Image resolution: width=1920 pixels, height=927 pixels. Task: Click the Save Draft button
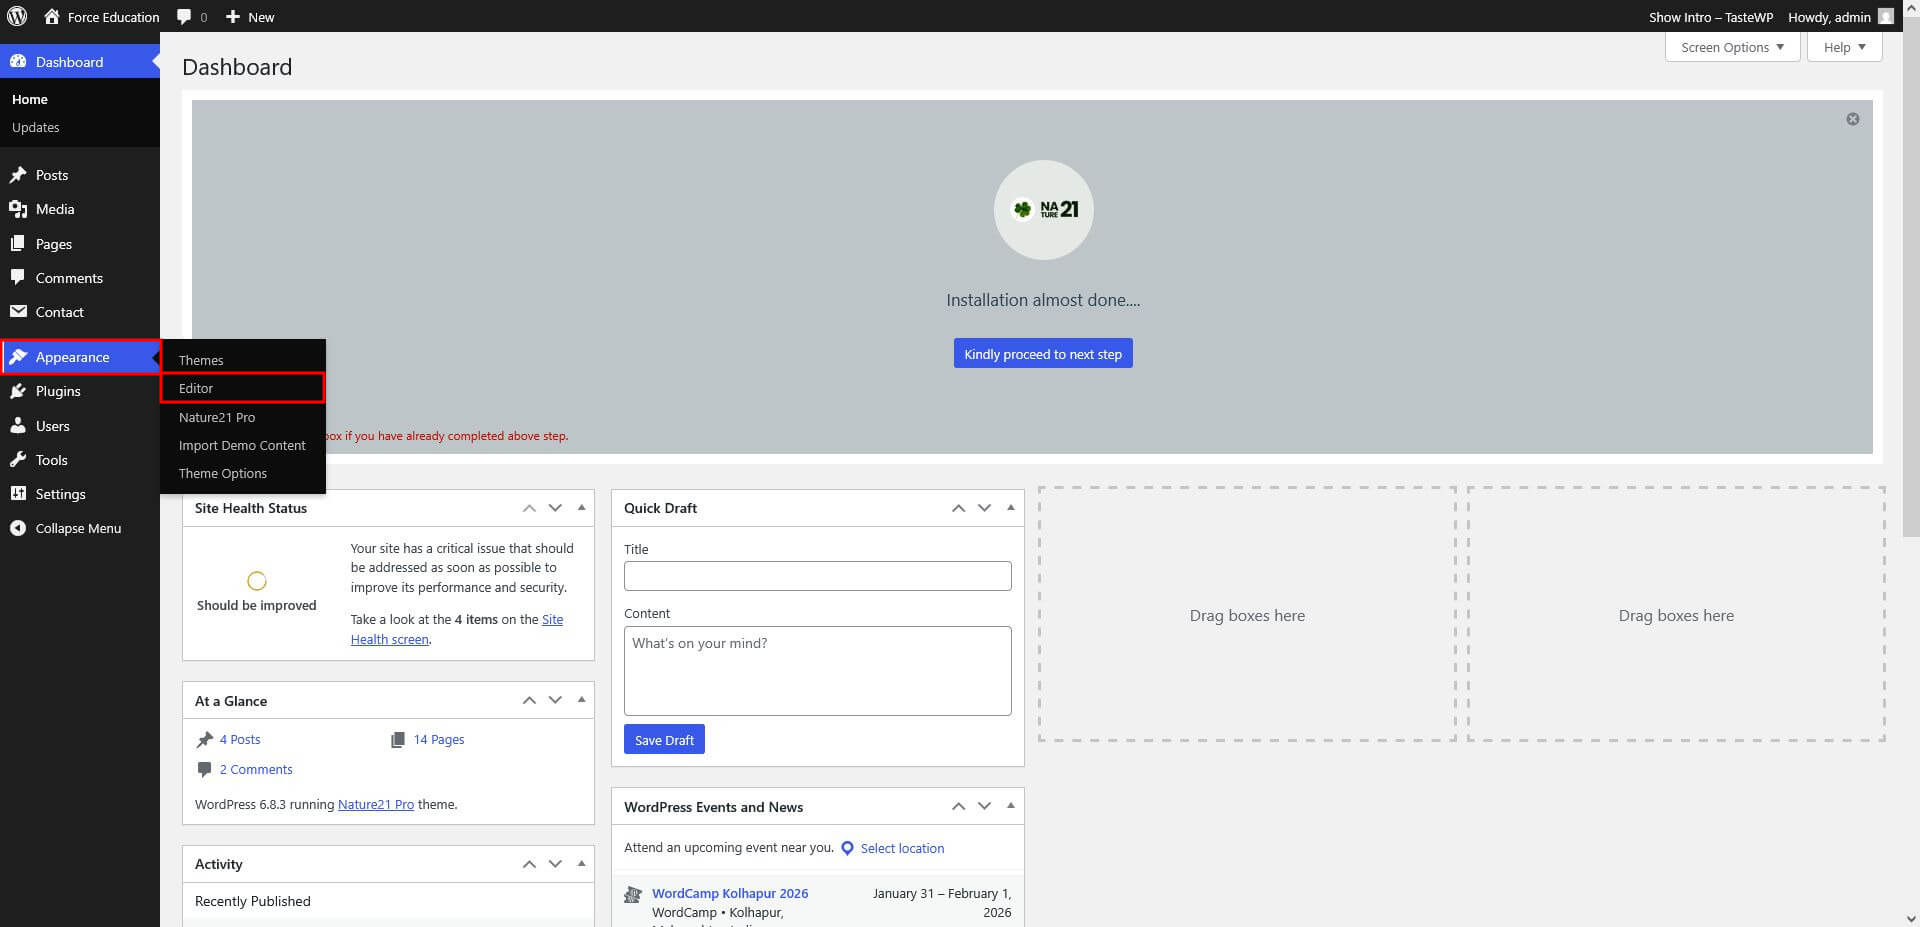(664, 740)
